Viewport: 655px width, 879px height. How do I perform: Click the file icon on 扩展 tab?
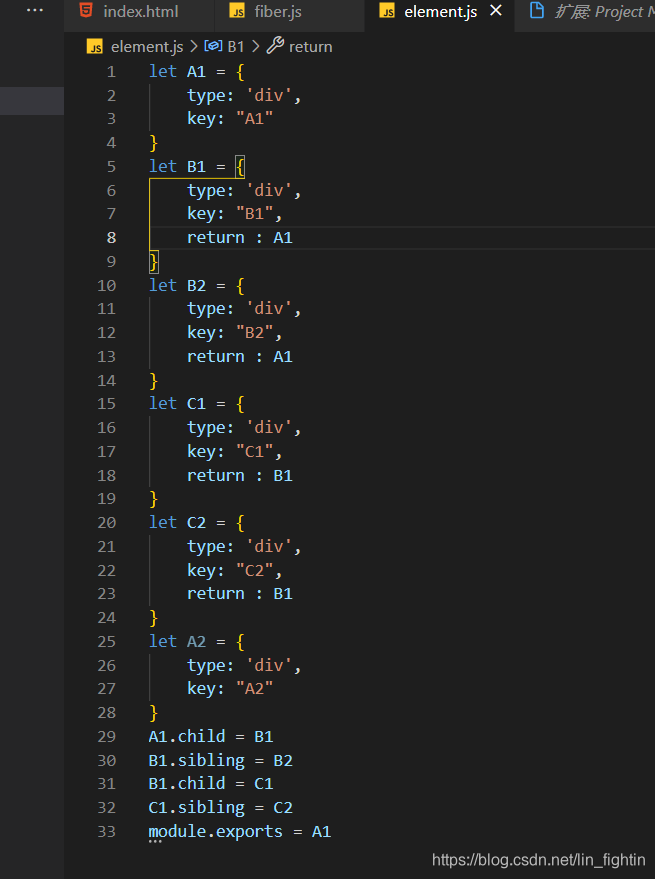tap(537, 11)
